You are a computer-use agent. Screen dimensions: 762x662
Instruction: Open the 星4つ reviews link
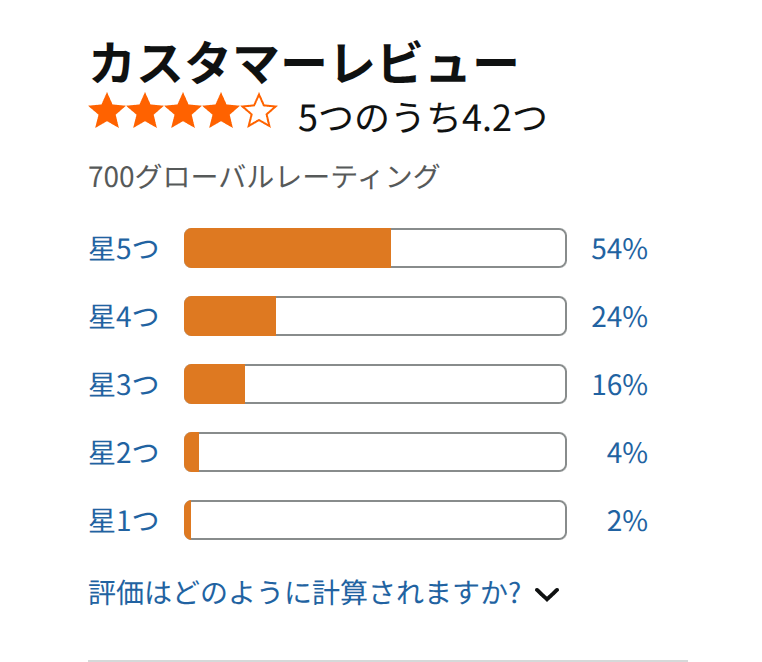124,317
